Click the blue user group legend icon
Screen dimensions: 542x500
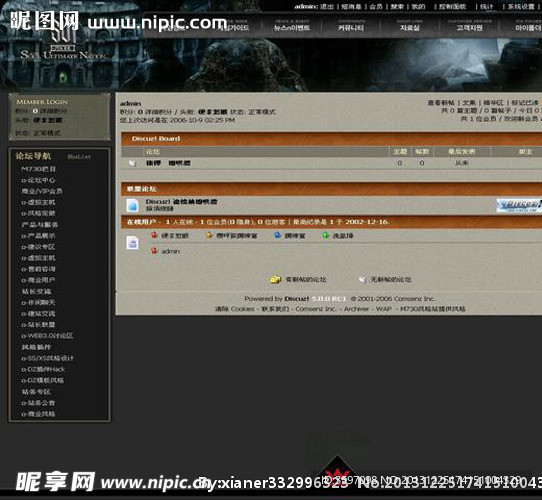point(277,235)
